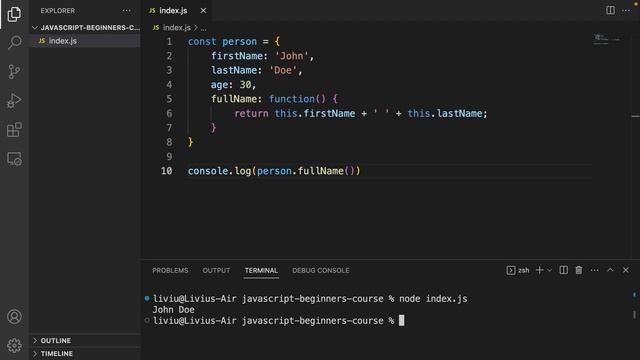The image size is (640, 360).
Task: Expand the Outline section
Action: (85, 340)
